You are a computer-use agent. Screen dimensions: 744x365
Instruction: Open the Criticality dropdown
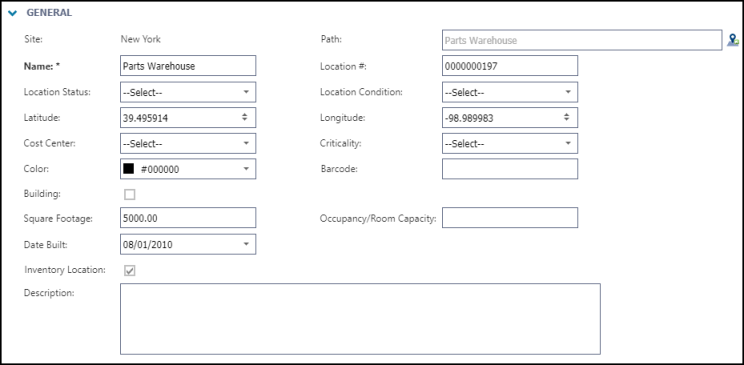point(510,143)
